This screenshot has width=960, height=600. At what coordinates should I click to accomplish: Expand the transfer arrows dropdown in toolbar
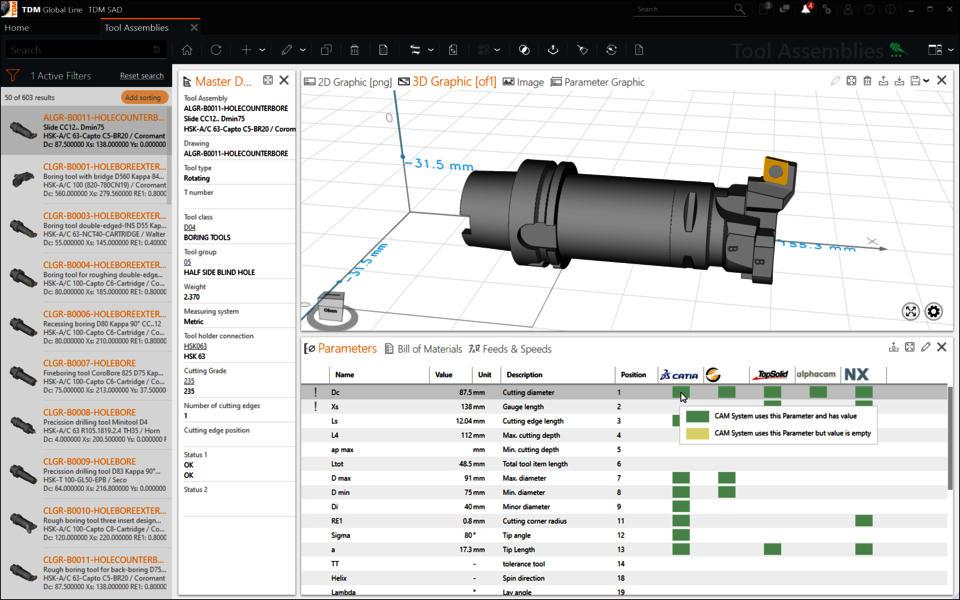click(430, 50)
